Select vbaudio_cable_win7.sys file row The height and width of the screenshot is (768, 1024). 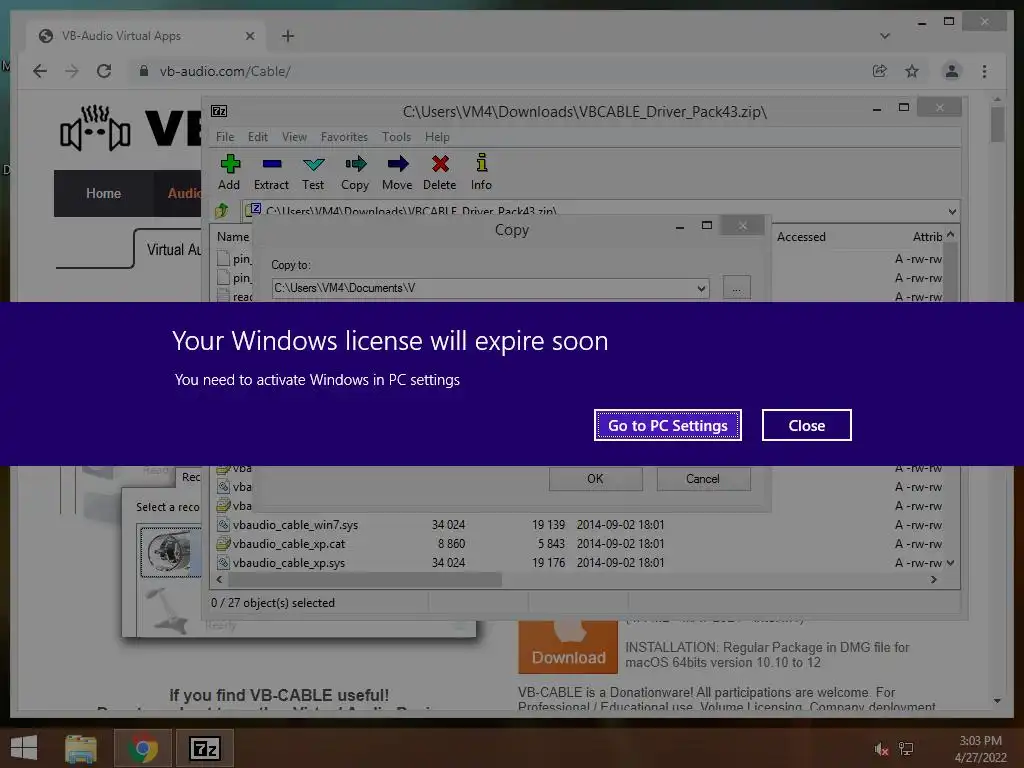[578, 524]
